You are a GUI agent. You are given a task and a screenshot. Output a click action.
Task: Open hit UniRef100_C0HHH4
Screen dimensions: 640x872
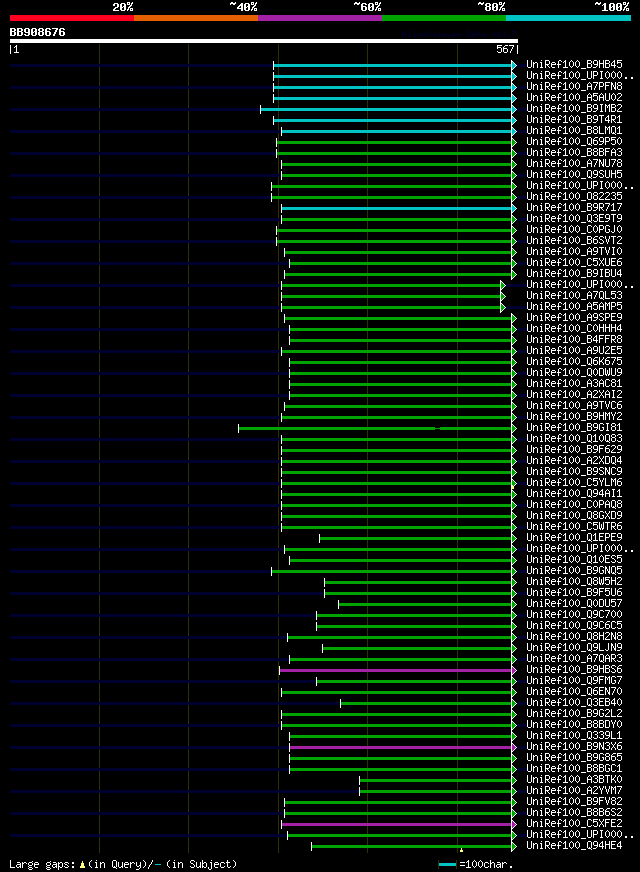point(574,329)
